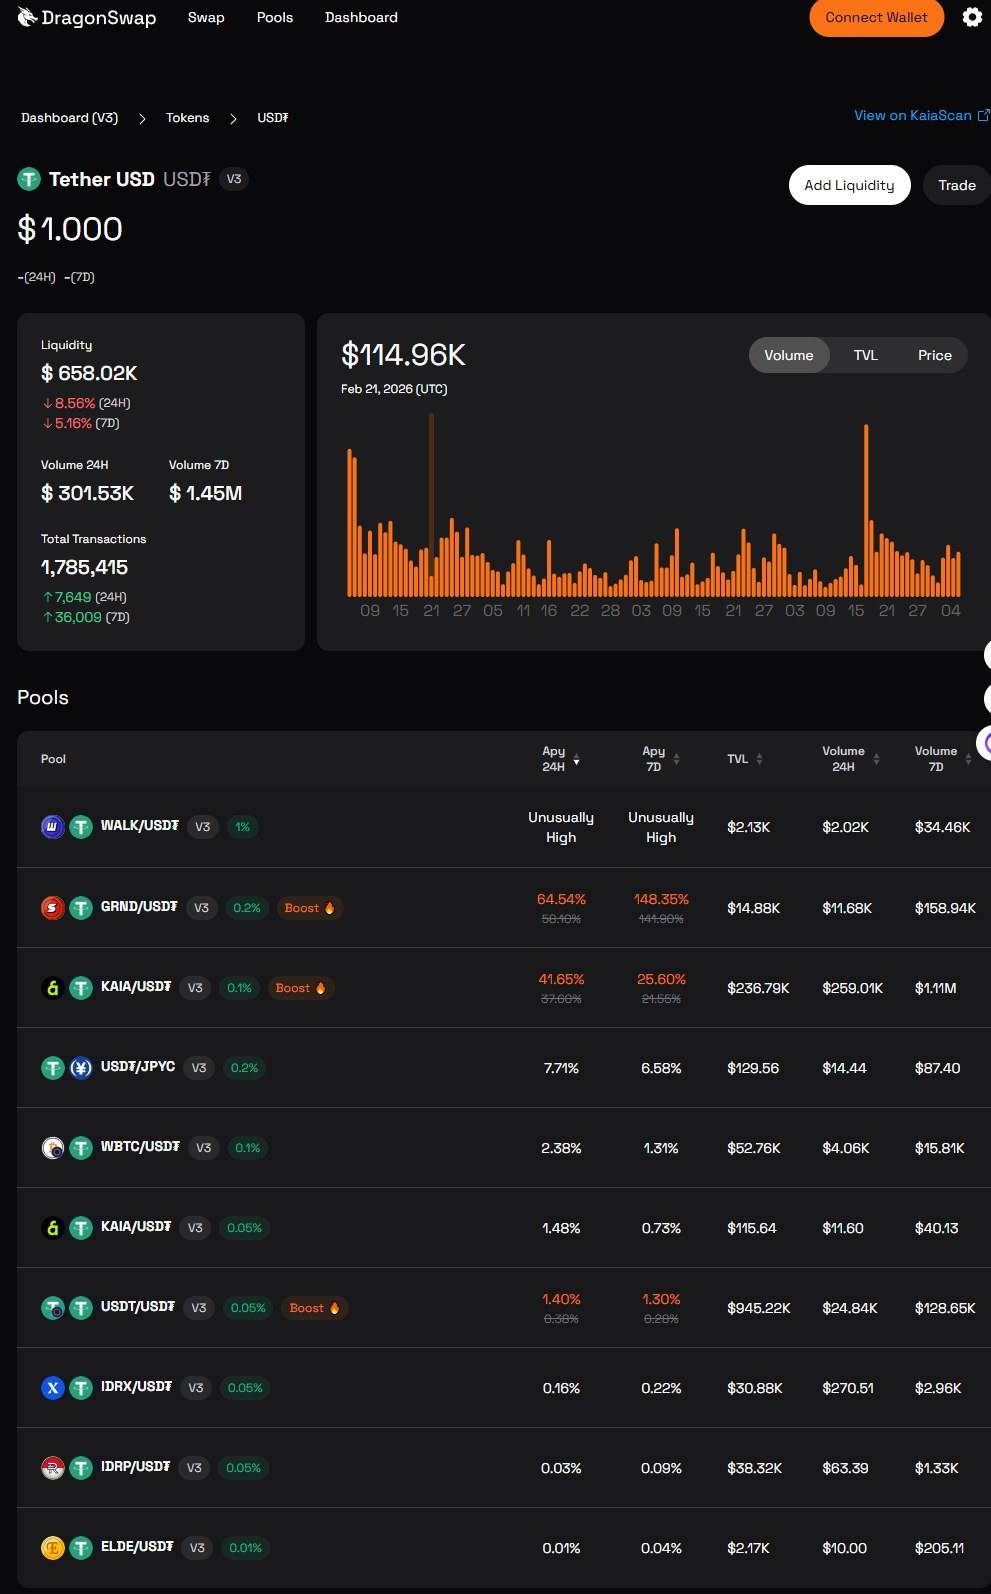Image resolution: width=991 pixels, height=1594 pixels.
Task: Click the DragonSwap logo
Action: click(87, 17)
